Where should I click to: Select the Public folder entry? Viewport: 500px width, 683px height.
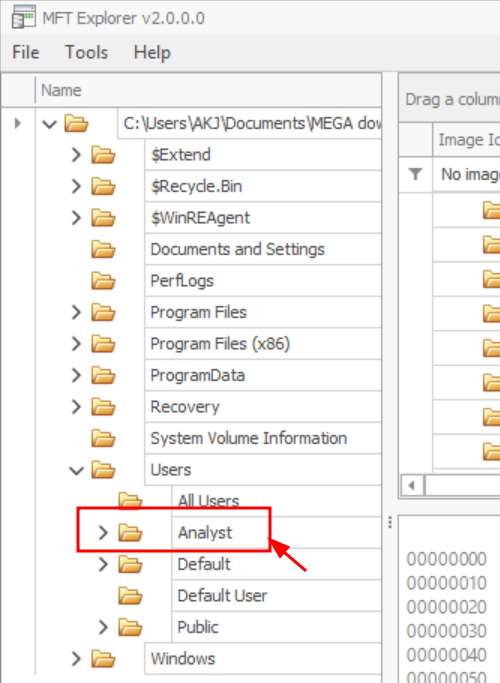point(198,627)
